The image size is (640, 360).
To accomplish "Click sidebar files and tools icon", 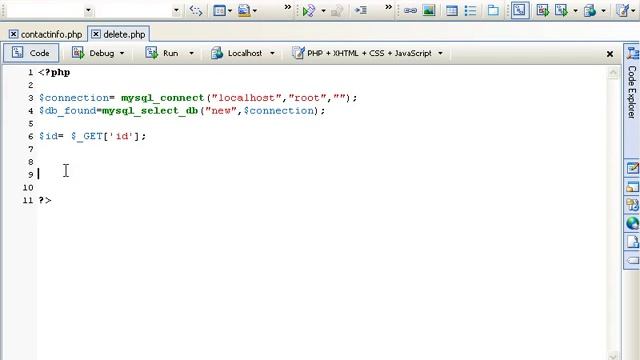I will 633,205.
